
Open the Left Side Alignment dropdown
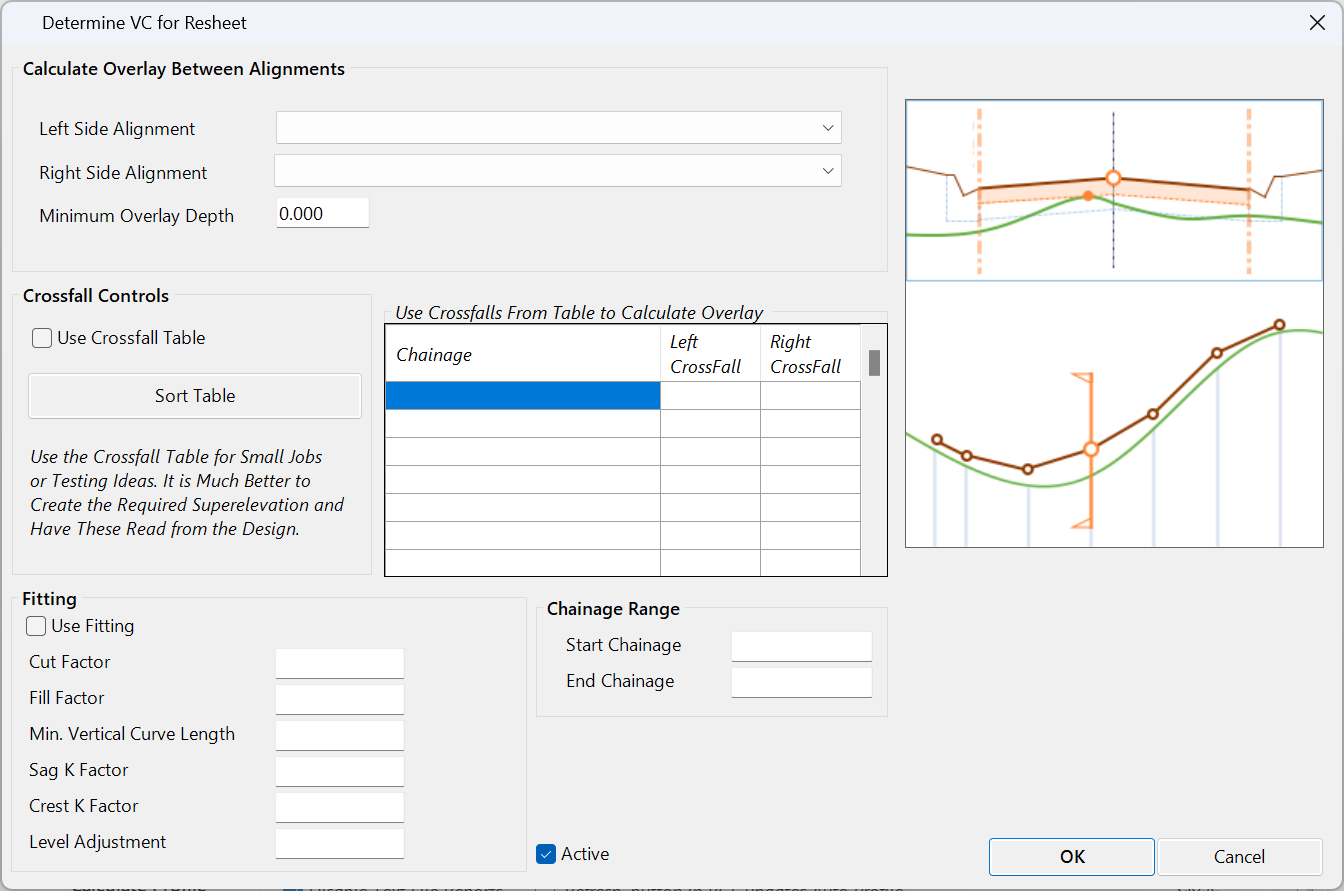tap(559, 128)
